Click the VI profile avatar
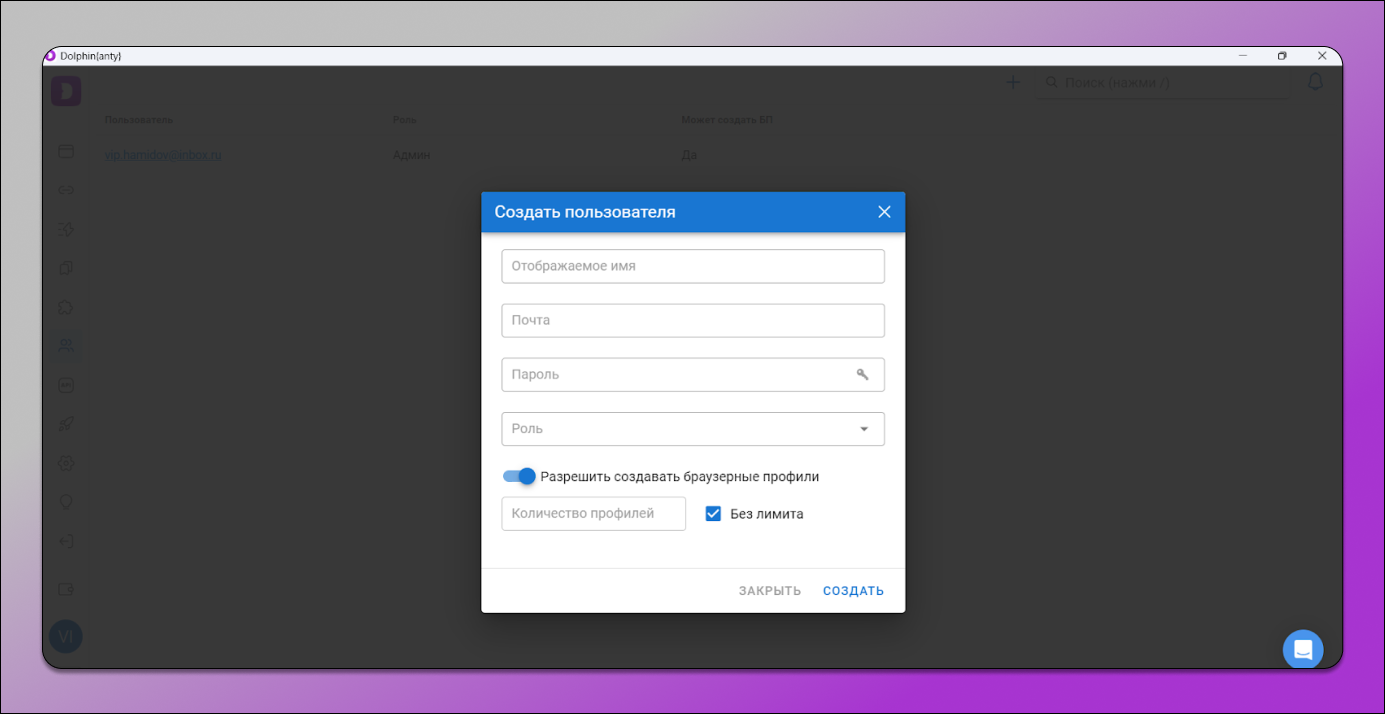The height and width of the screenshot is (714, 1385). click(x=66, y=636)
